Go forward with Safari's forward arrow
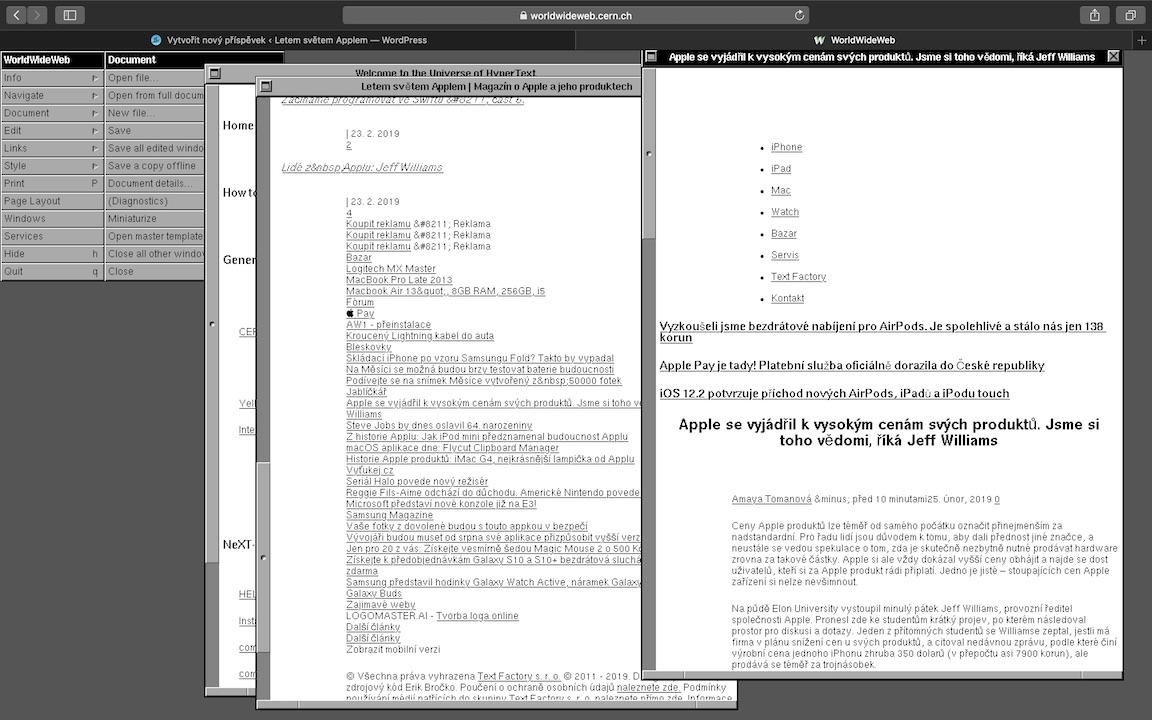The image size is (1152, 720). pyautogui.click(x=37, y=15)
